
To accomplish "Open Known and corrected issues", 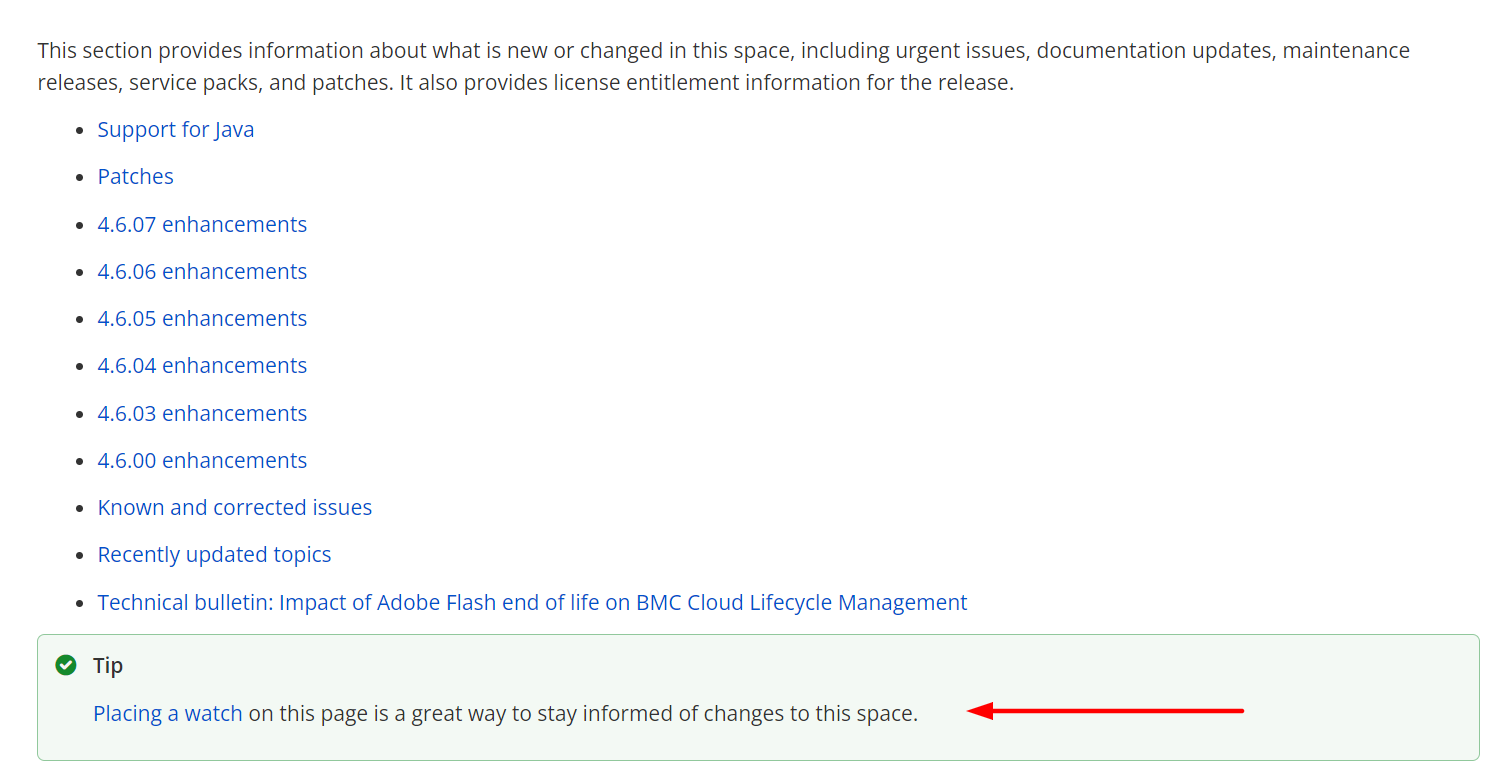I will pos(235,507).
